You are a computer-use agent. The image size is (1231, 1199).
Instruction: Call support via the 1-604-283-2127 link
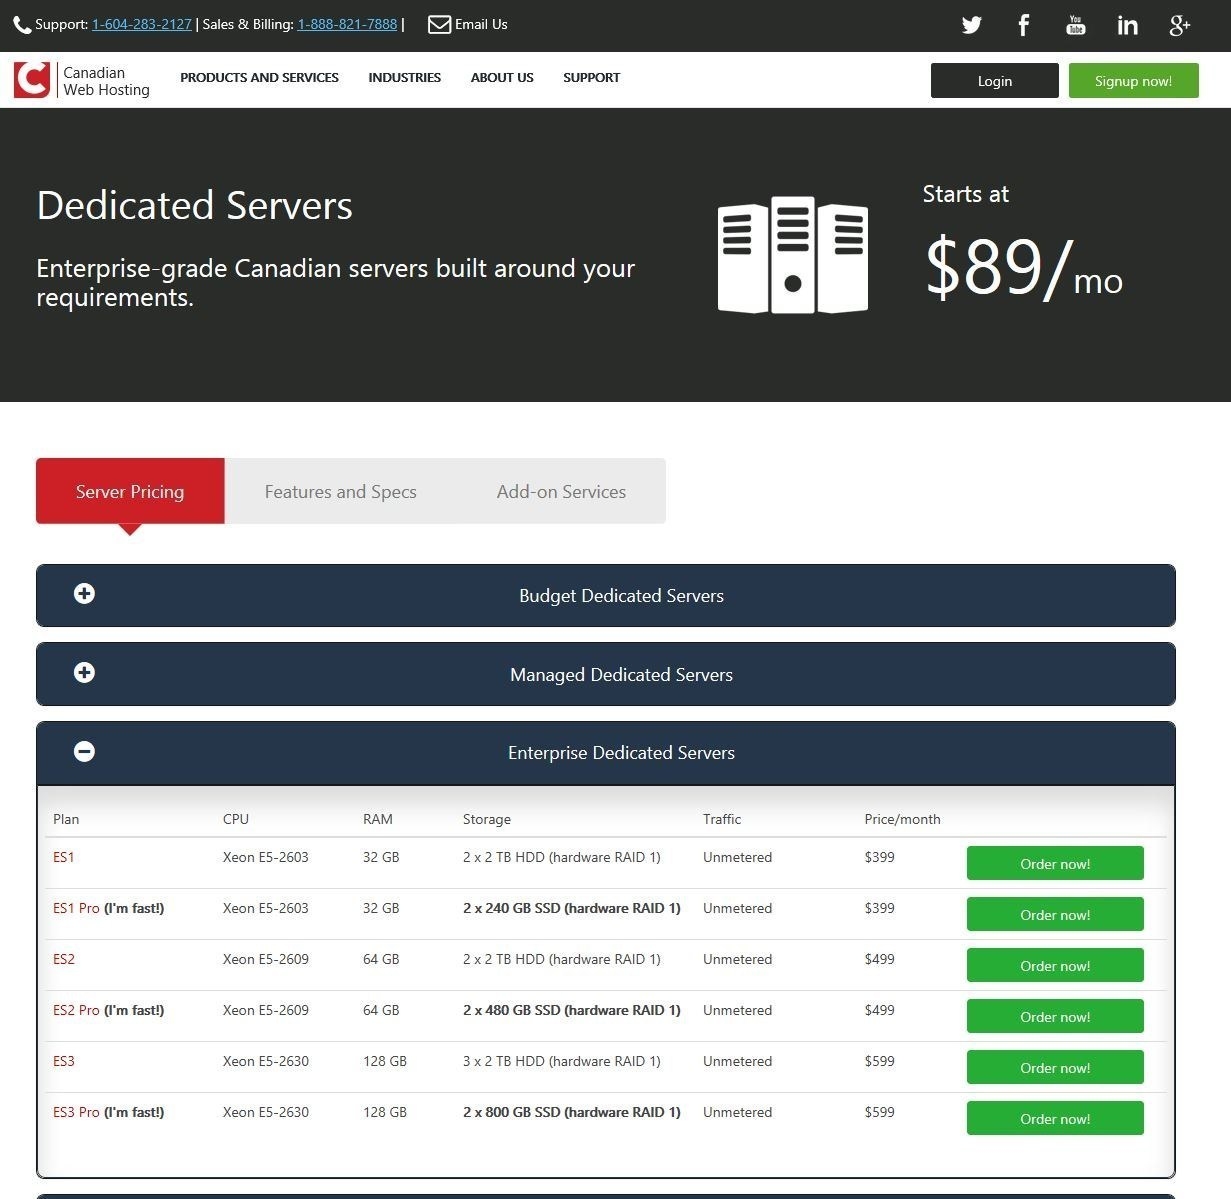tap(141, 23)
